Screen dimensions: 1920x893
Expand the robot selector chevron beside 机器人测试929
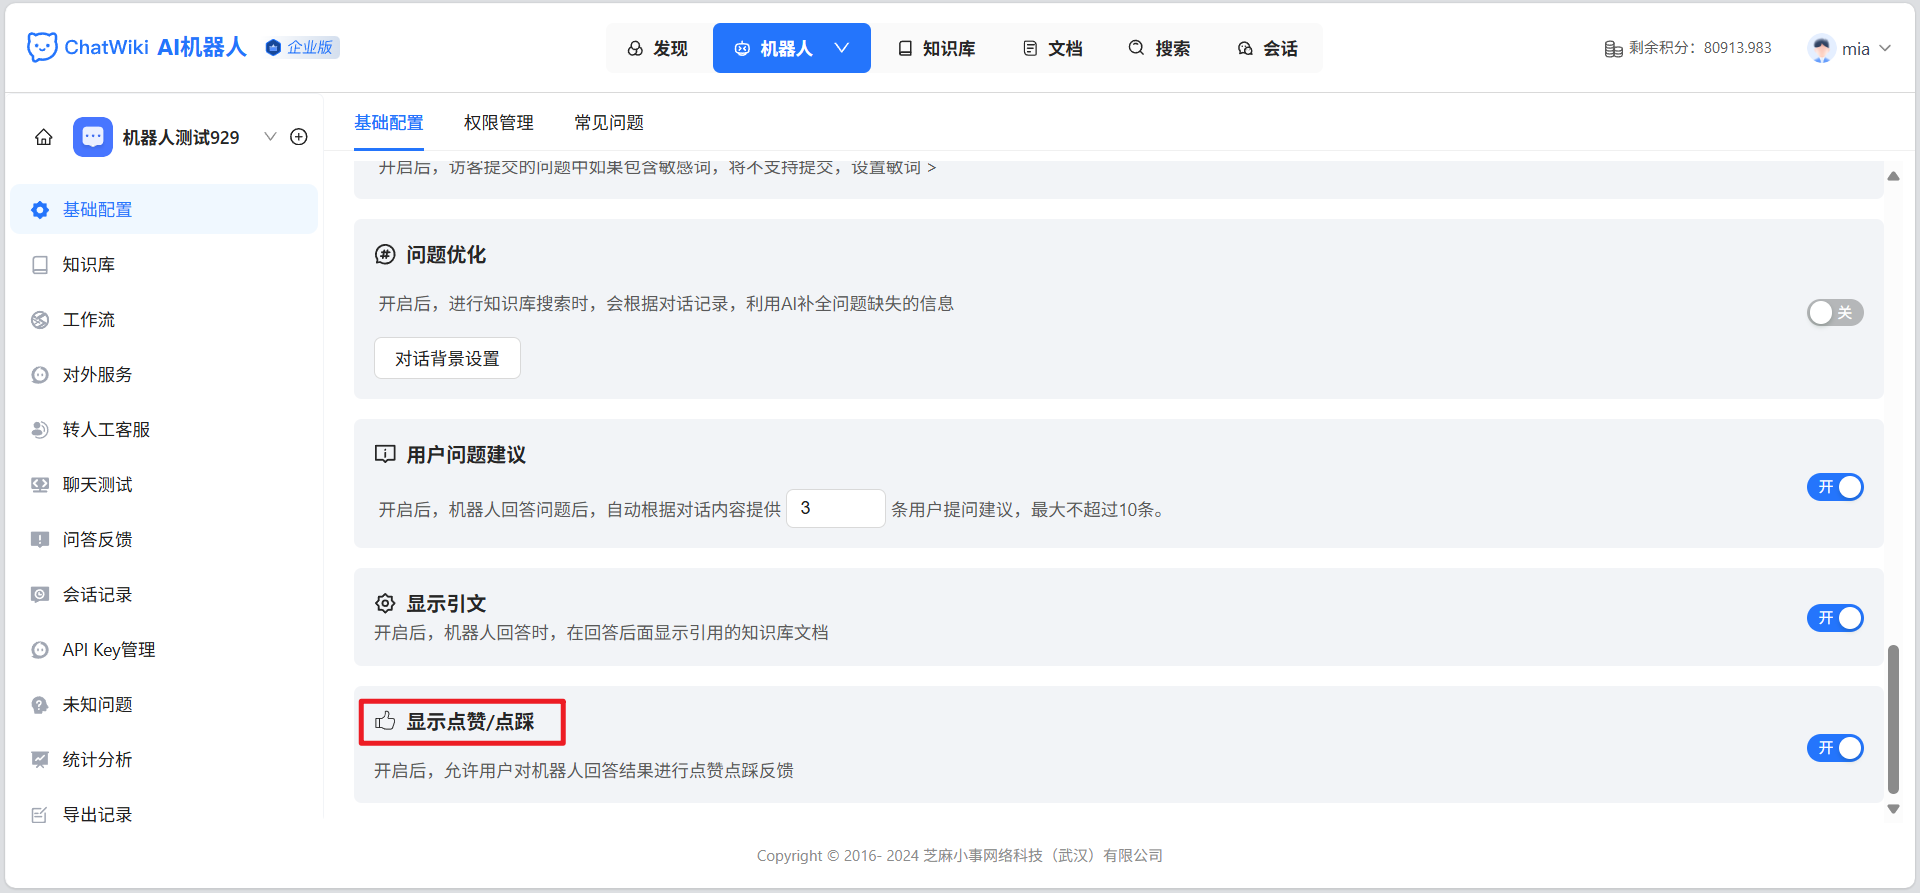[270, 137]
